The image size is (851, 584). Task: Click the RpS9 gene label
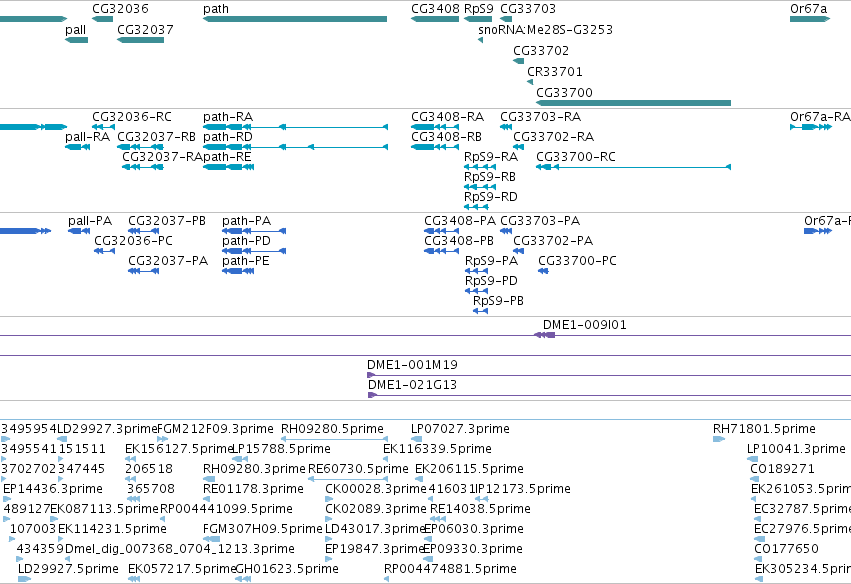coord(479,9)
